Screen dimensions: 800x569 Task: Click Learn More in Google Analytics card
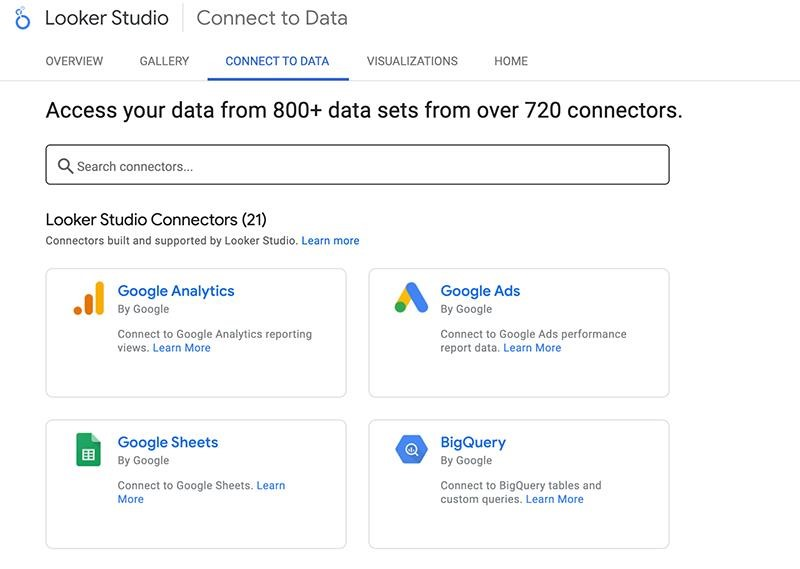point(182,348)
